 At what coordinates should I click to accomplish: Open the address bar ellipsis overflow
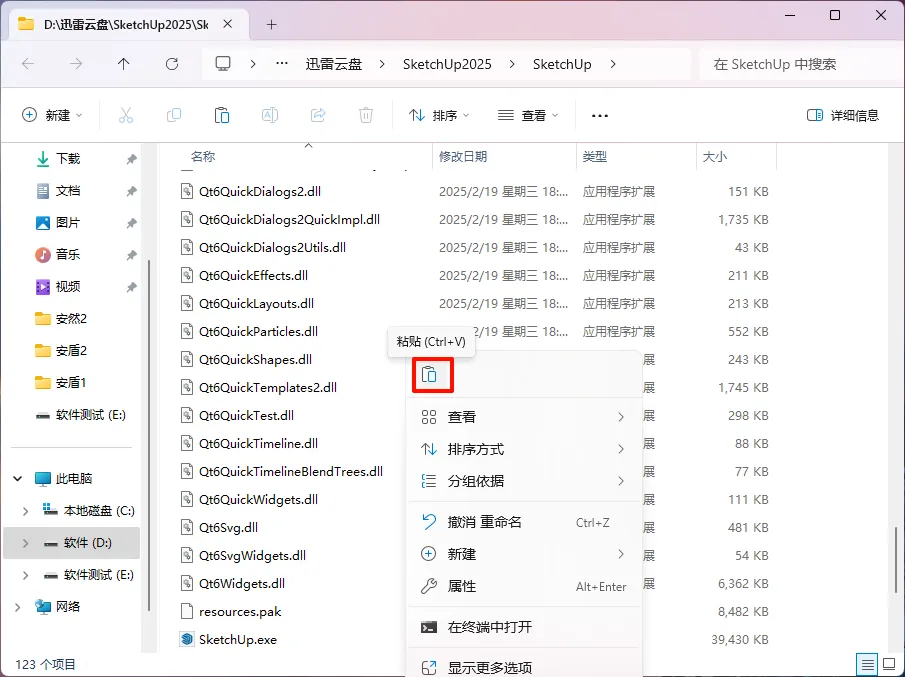pos(282,64)
